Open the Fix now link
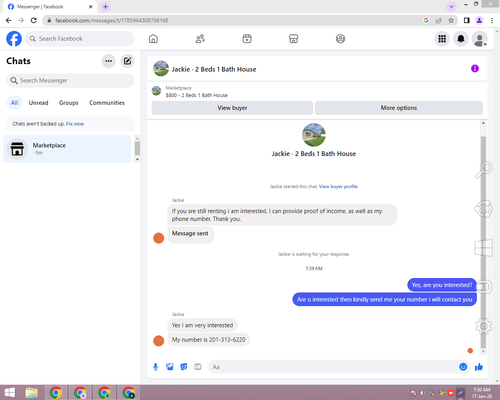The image size is (500, 400). [x=75, y=124]
